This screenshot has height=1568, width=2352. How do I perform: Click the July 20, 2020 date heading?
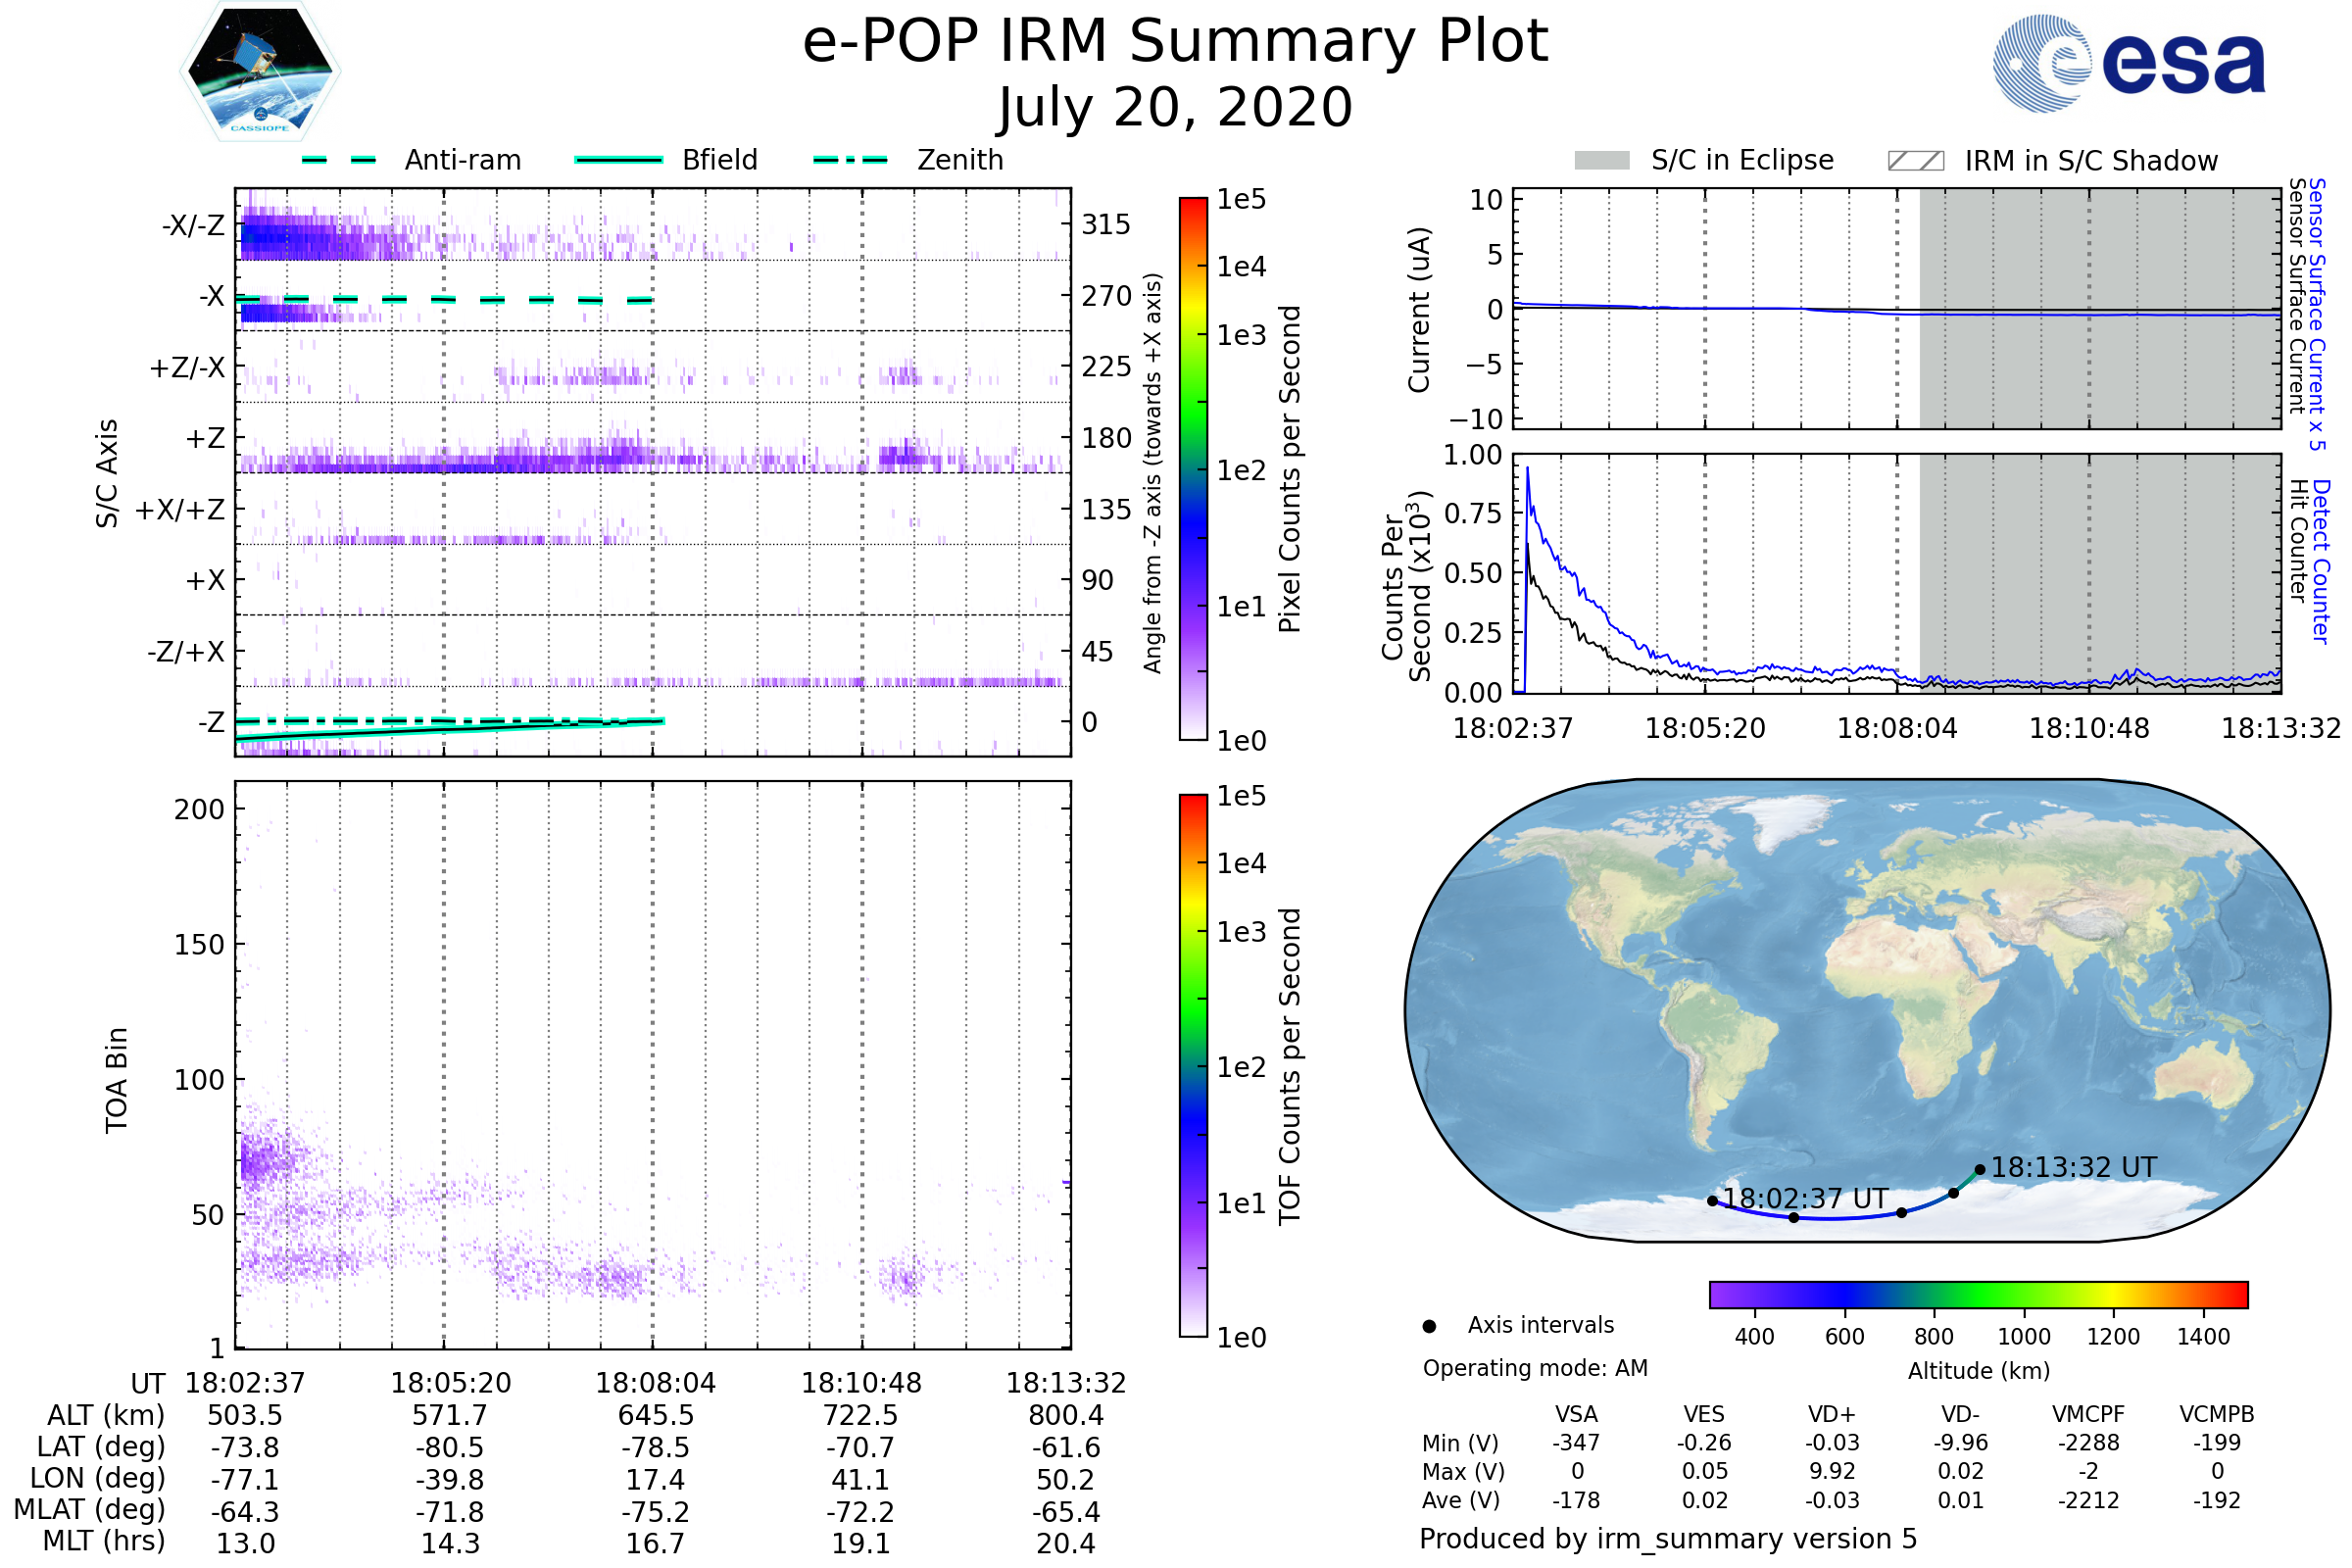point(1175,108)
